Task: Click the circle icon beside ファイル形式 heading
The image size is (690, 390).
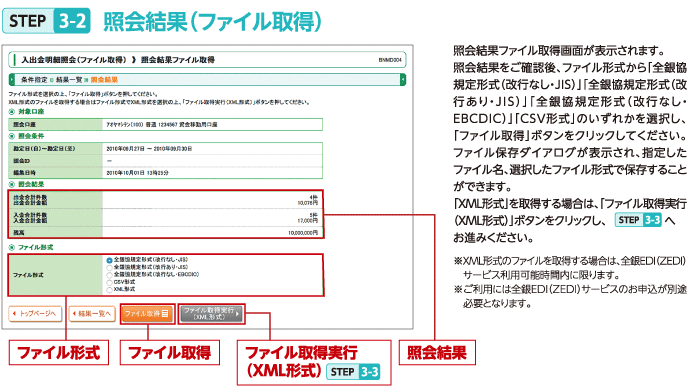Action: click(12, 247)
